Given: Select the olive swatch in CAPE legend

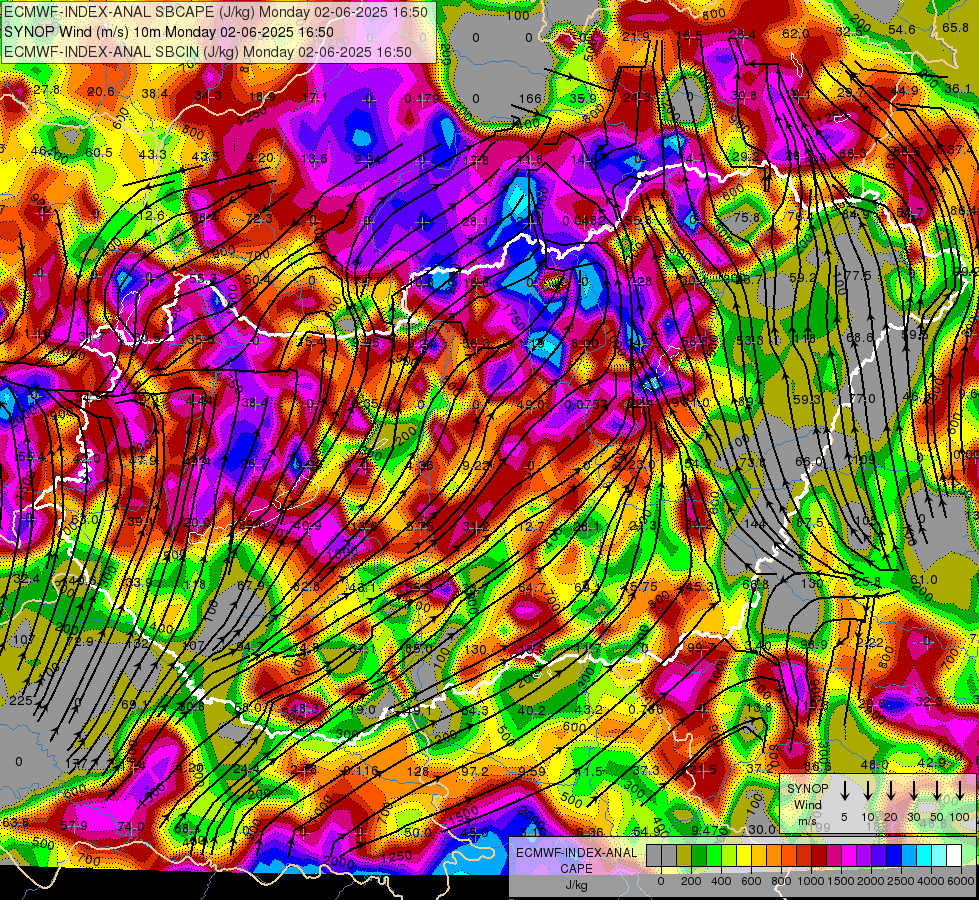Looking at the screenshot, I should pyautogui.click(x=684, y=855).
